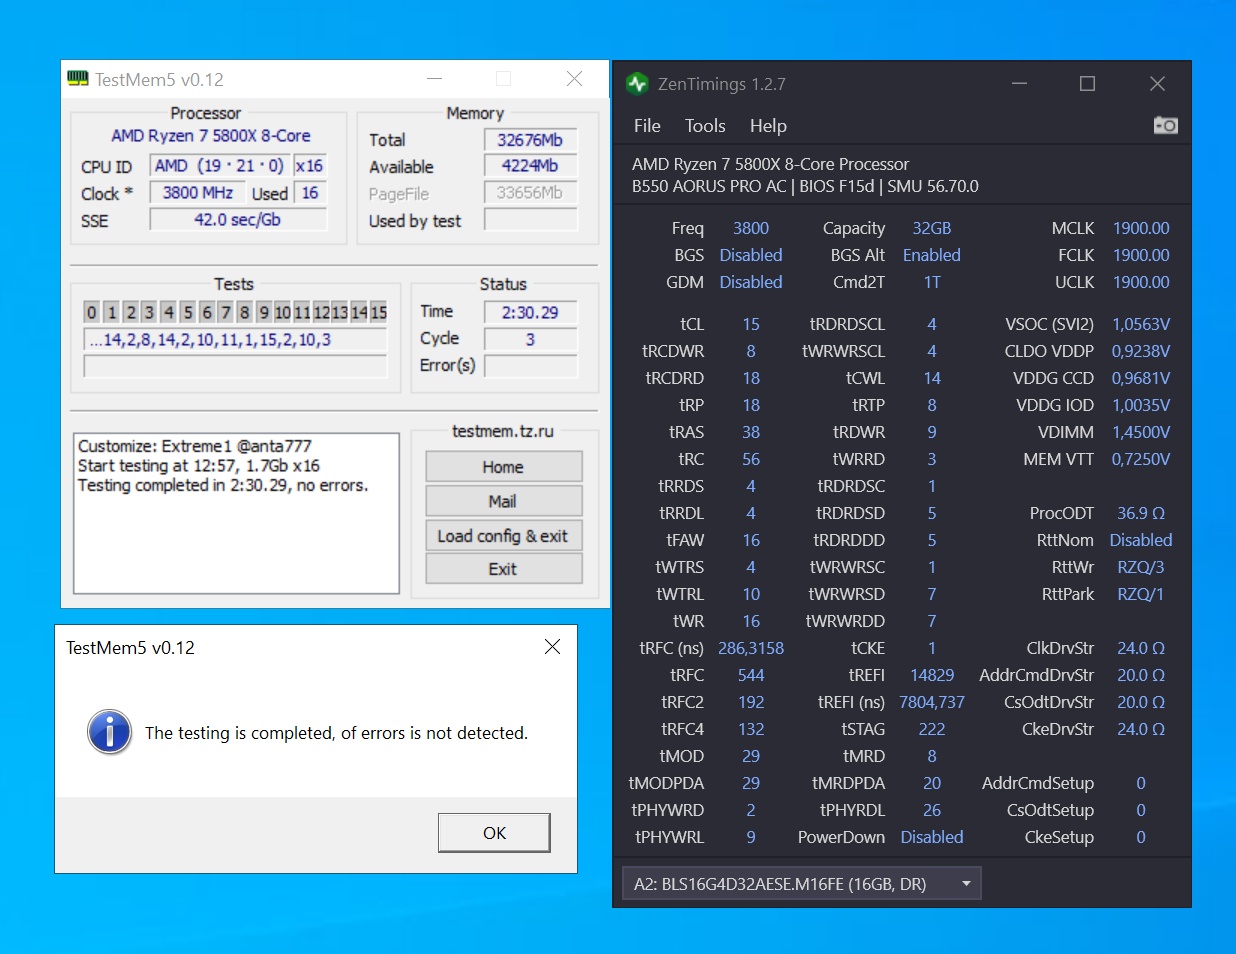Click the B550 AORUS PRO AC BIOS info line
Viewport: 1236px width, 954px height.
(x=805, y=186)
